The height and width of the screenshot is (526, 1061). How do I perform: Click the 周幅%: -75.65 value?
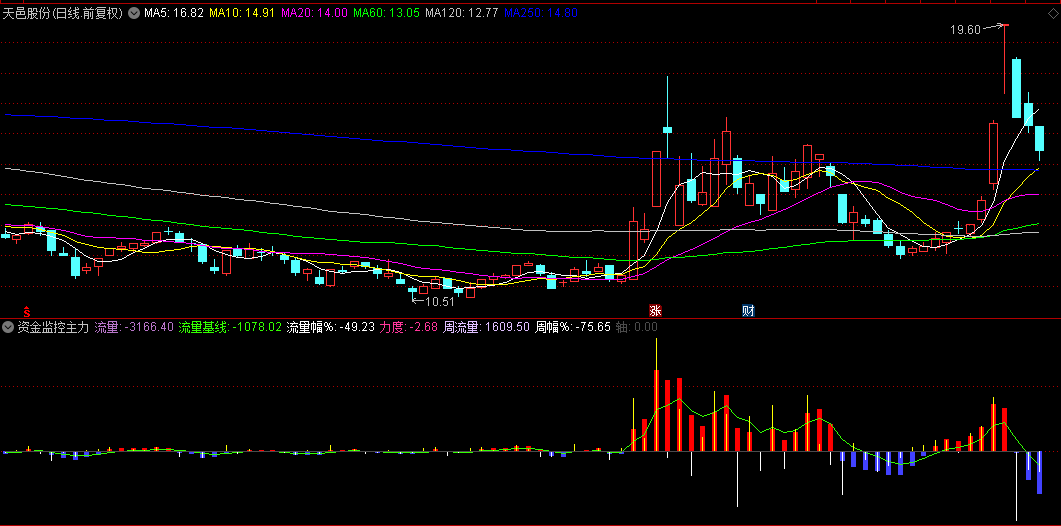572,328
